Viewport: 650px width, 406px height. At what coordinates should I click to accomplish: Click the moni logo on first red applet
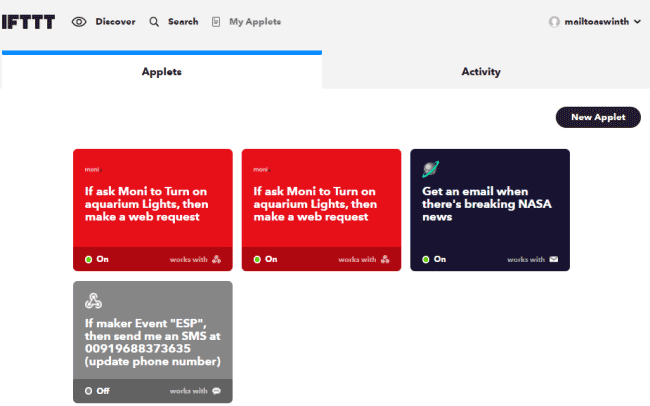[x=93, y=169]
